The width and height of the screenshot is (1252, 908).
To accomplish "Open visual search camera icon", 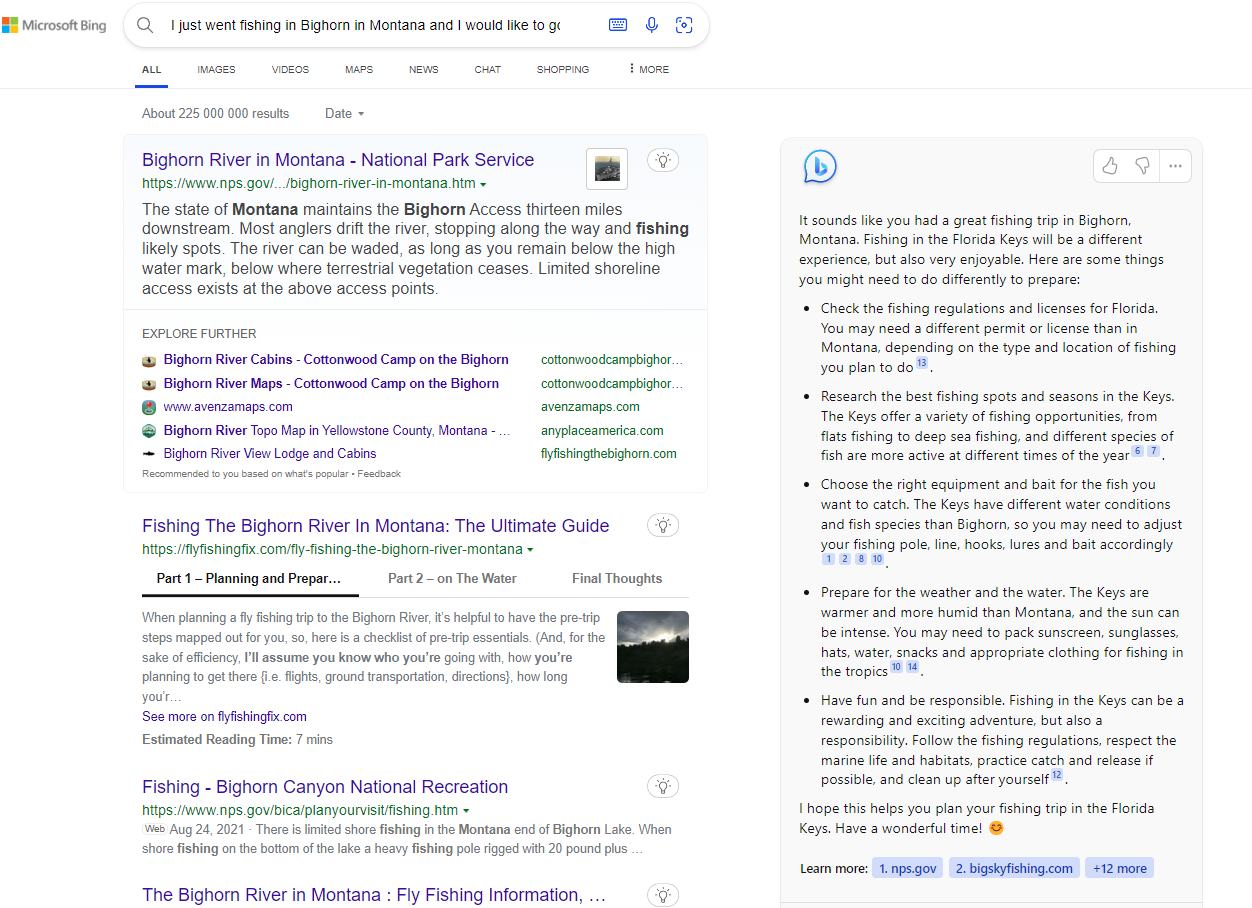I will click(684, 25).
